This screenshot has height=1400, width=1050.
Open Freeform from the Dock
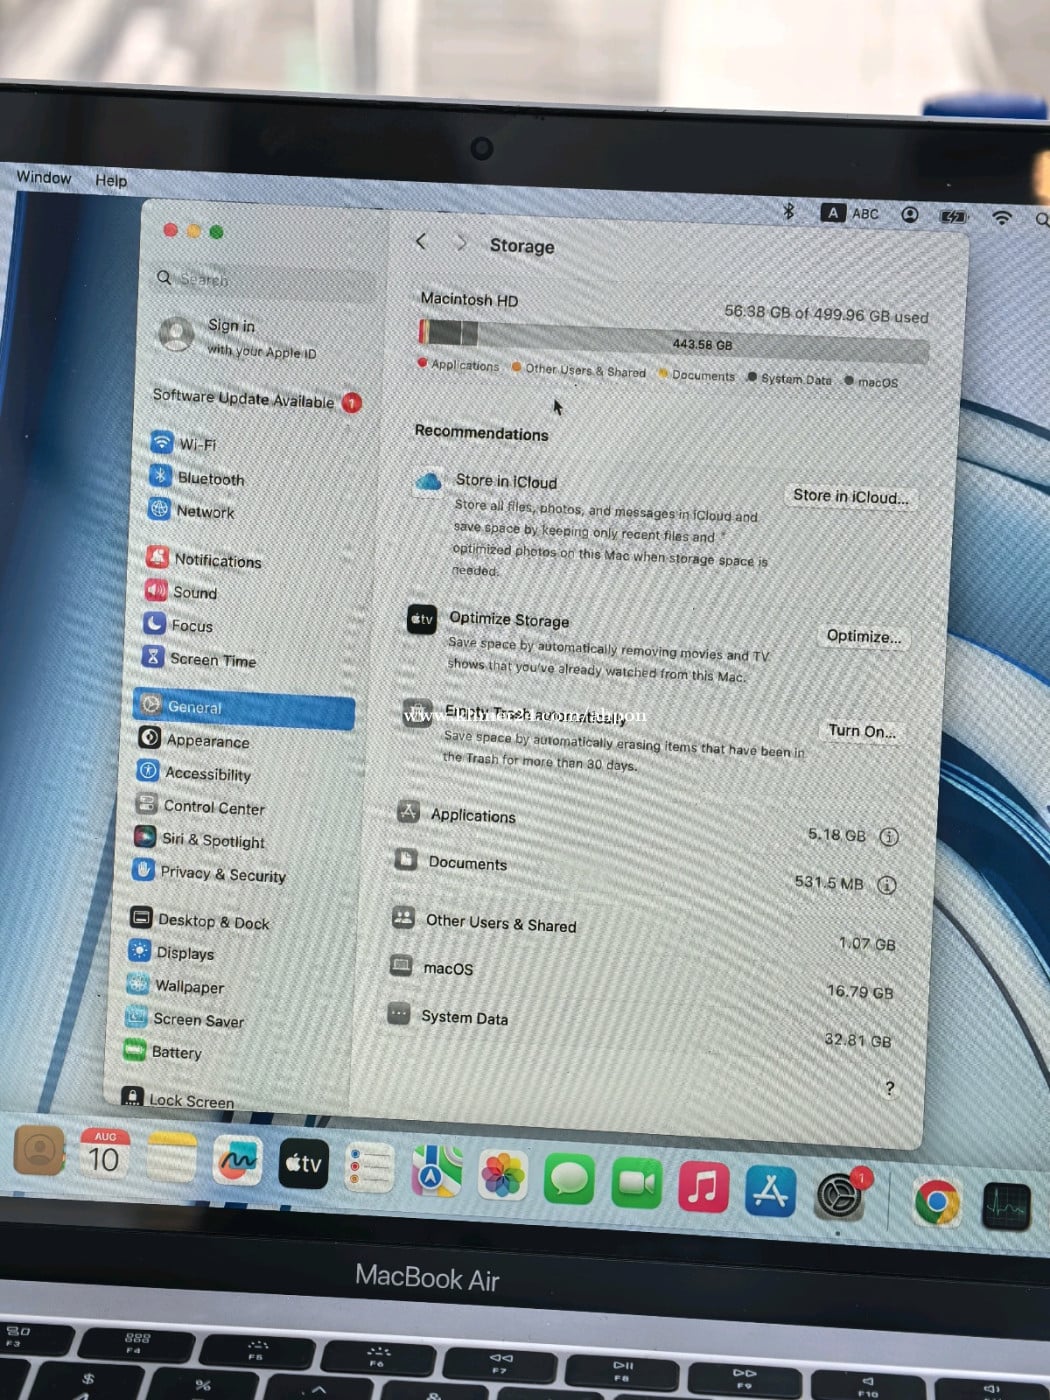coord(237,1160)
